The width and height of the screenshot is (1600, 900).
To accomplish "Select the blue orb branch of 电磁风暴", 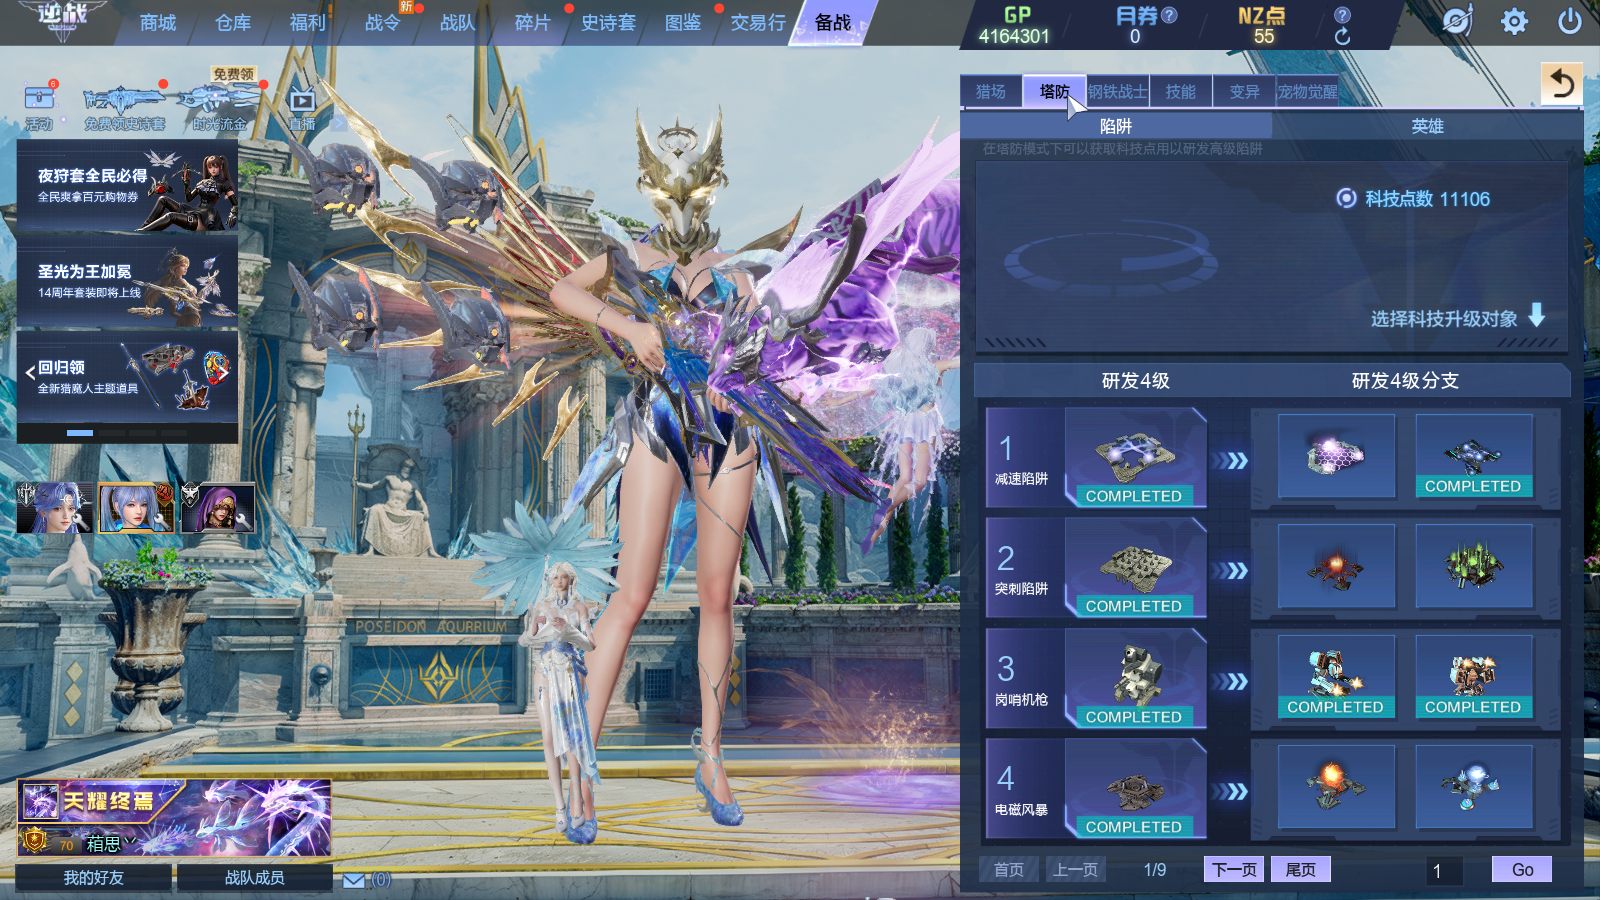I will point(1474,787).
